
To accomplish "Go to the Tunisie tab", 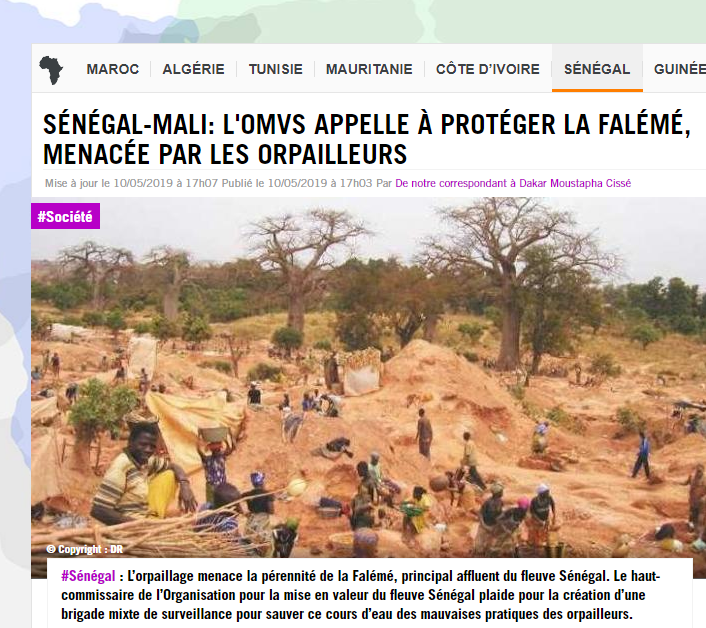I will tap(276, 69).
